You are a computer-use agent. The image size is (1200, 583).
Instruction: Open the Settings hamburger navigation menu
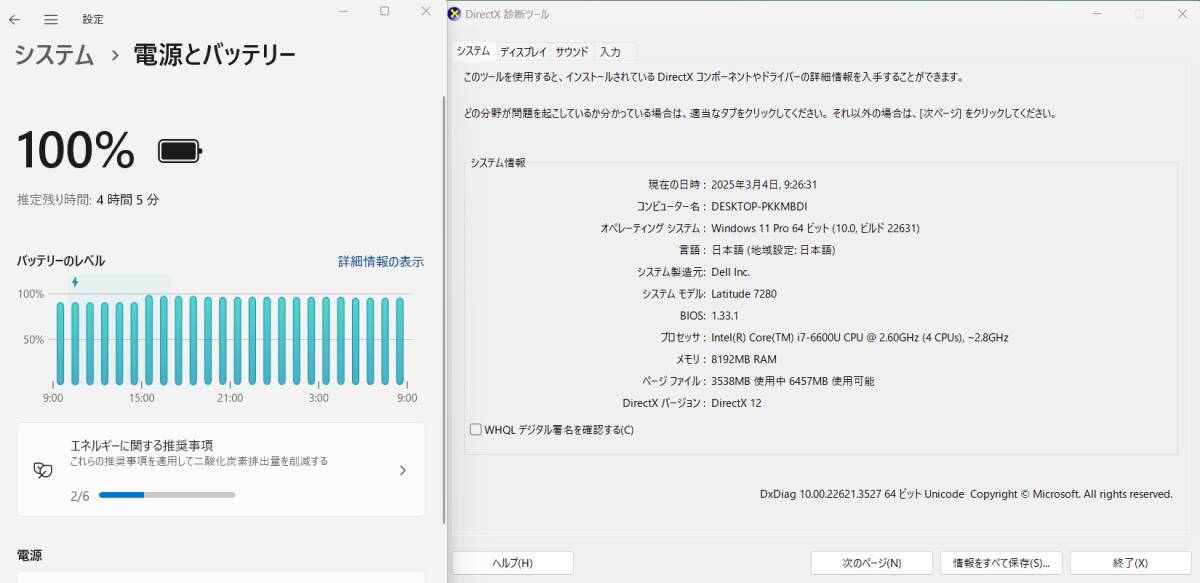[x=51, y=19]
